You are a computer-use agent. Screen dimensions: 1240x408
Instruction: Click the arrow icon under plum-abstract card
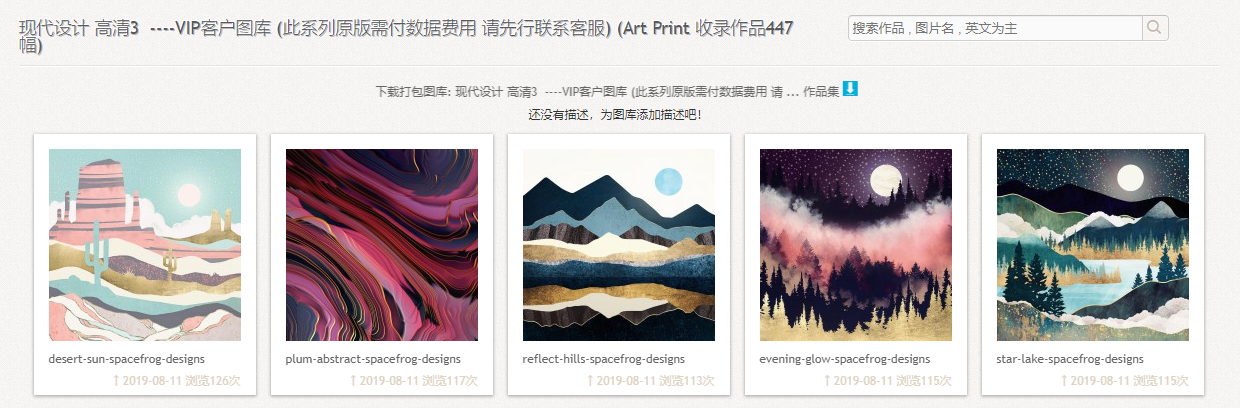pos(353,381)
